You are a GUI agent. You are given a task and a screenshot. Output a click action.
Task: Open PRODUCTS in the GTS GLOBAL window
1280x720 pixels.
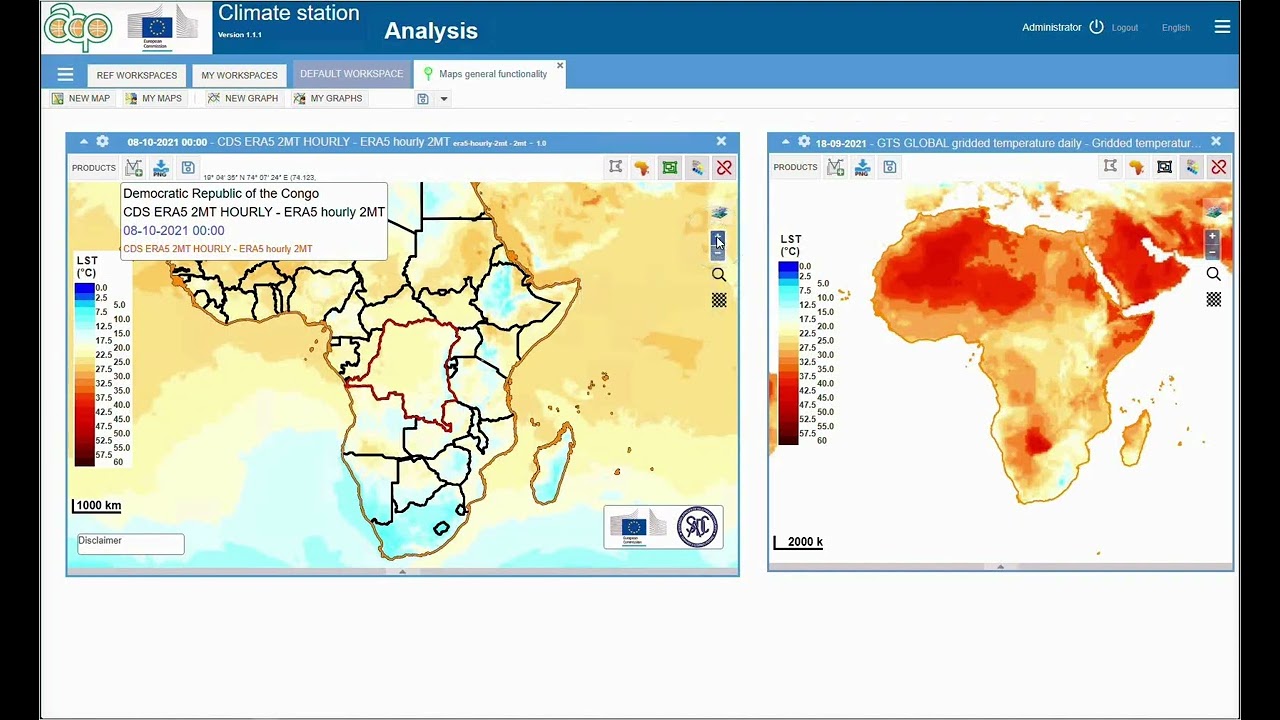[x=795, y=167]
